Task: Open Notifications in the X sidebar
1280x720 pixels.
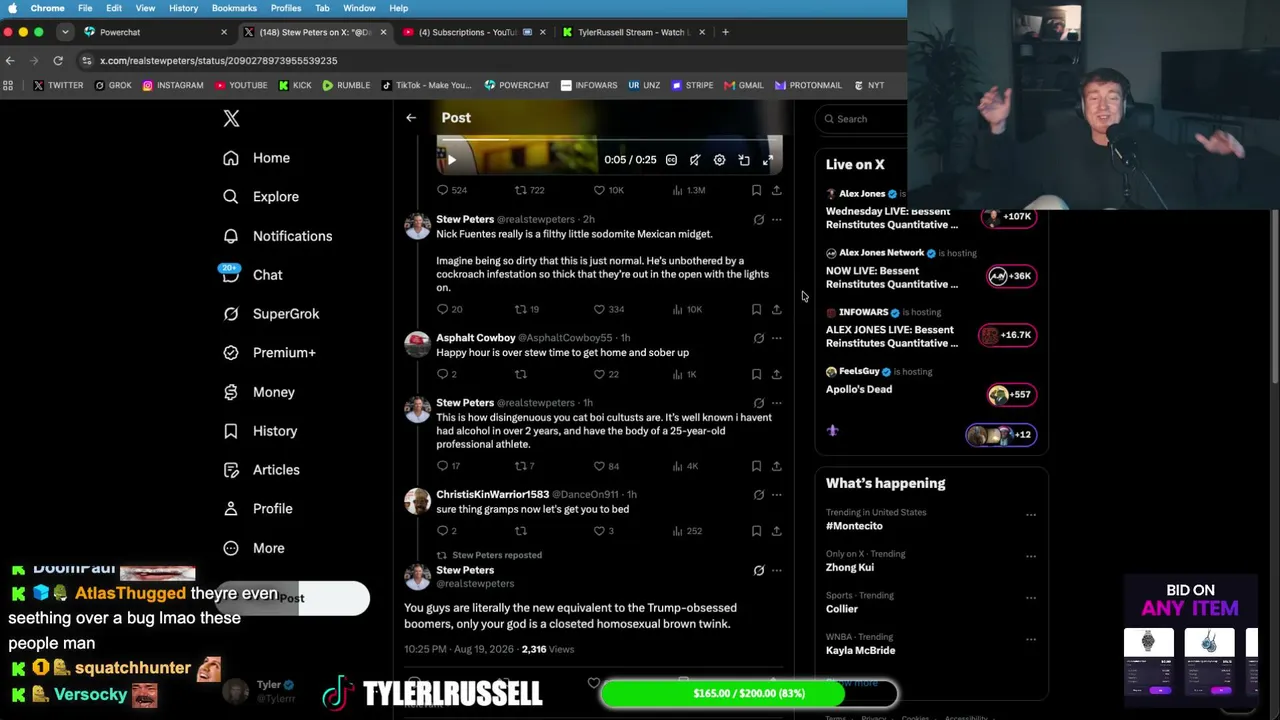Action: pos(277,236)
